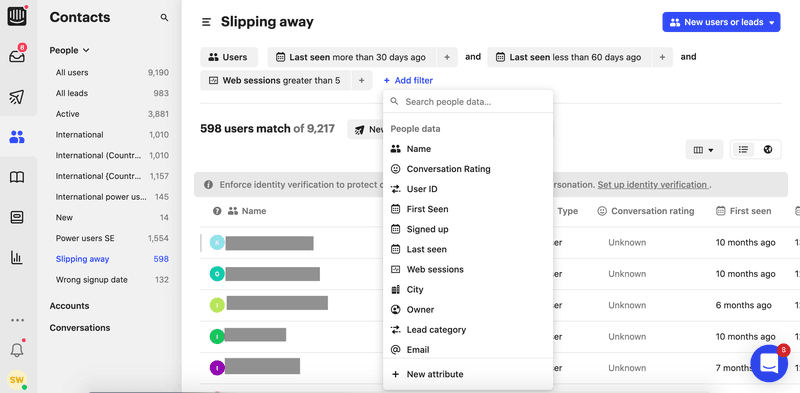Click the plus next to Last seen more than 30 days
The width and height of the screenshot is (800, 393).
447,57
